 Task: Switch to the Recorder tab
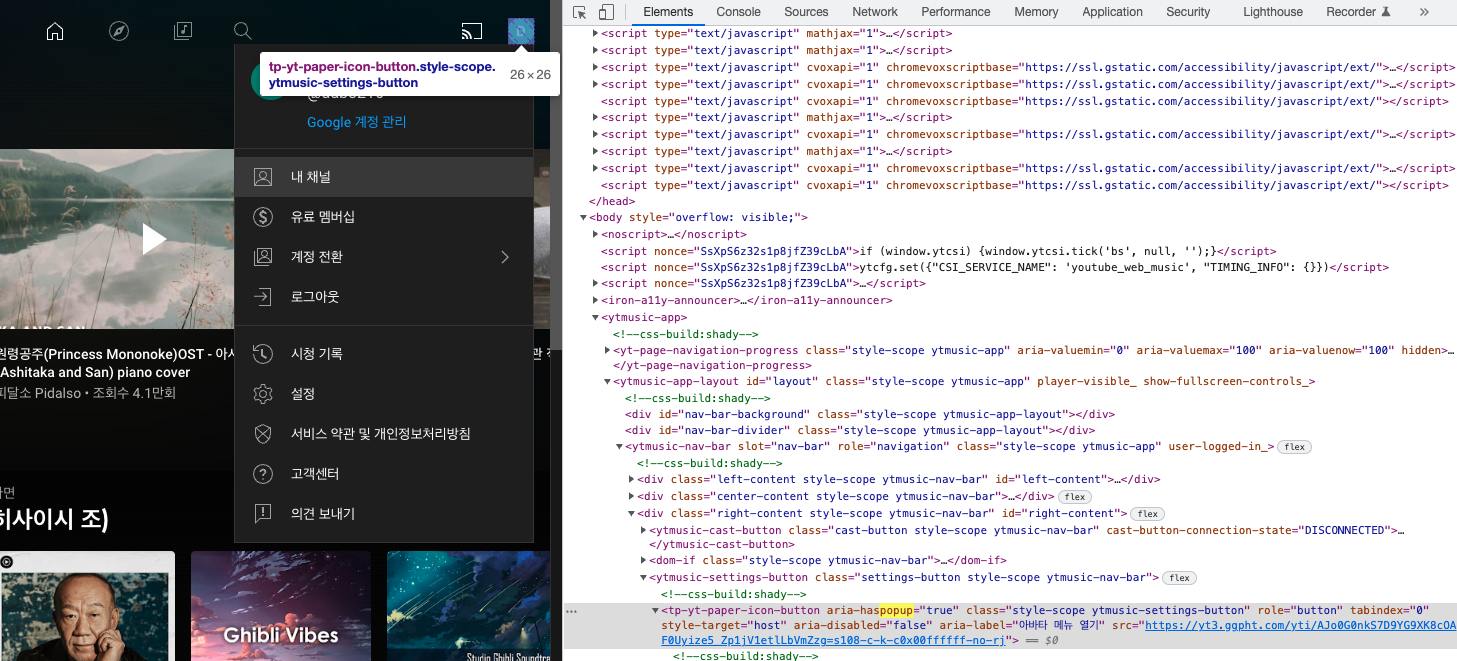pyautogui.click(x=1358, y=12)
